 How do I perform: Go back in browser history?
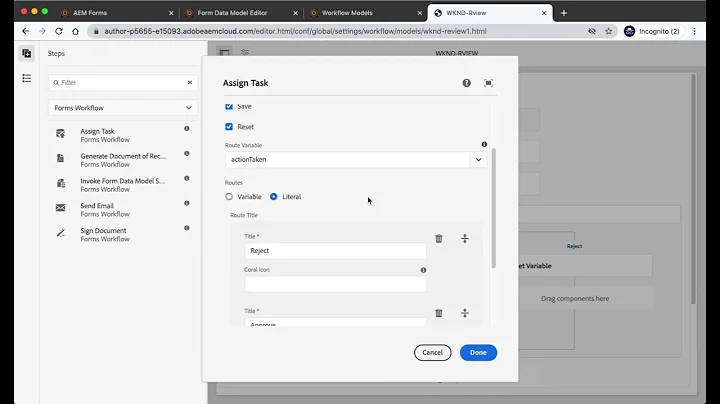click(26, 31)
